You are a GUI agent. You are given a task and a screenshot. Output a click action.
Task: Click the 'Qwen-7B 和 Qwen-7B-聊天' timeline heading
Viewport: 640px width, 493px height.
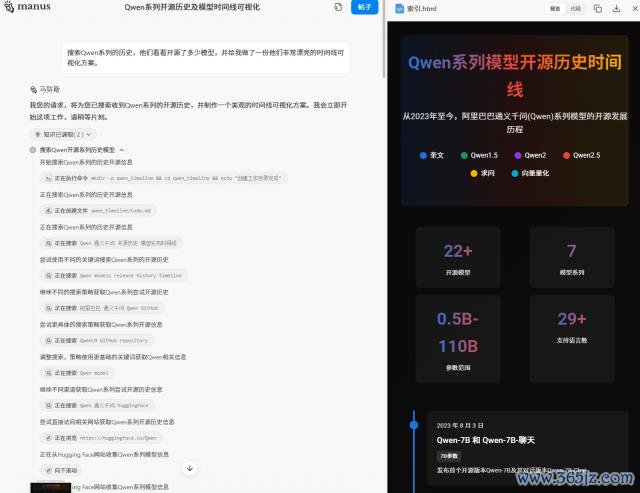point(485,440)
